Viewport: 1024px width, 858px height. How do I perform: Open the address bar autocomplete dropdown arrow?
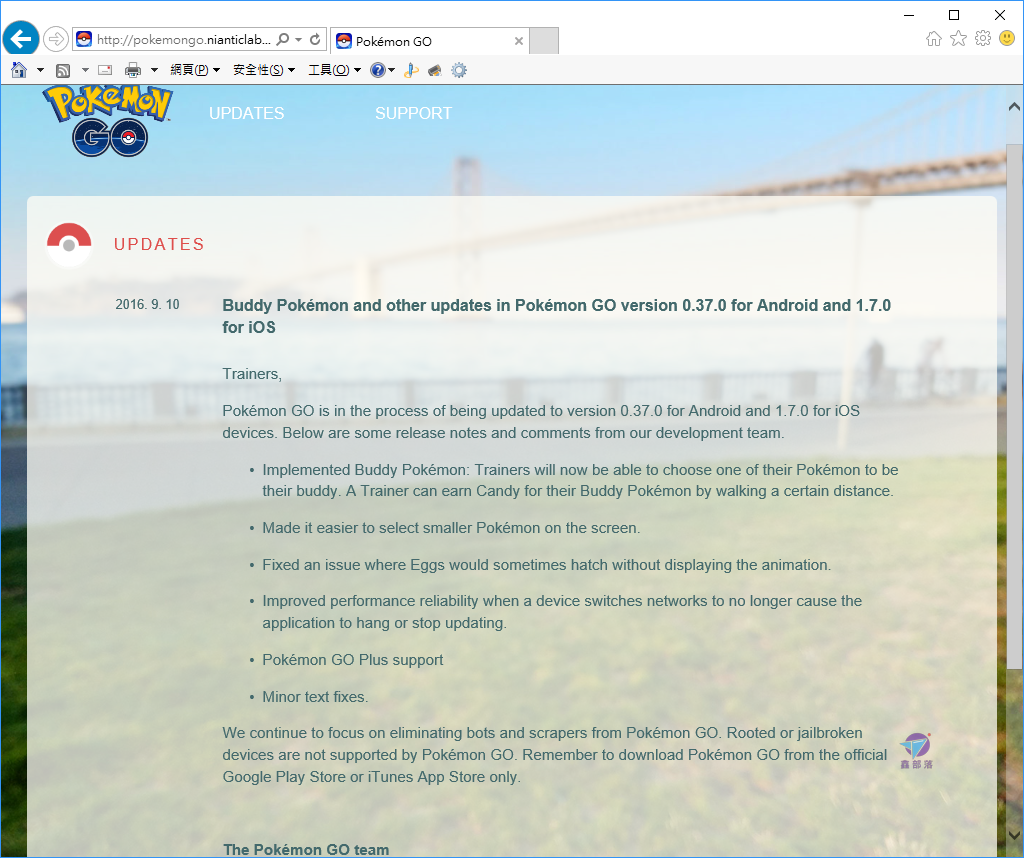click(x=298, y=39)
